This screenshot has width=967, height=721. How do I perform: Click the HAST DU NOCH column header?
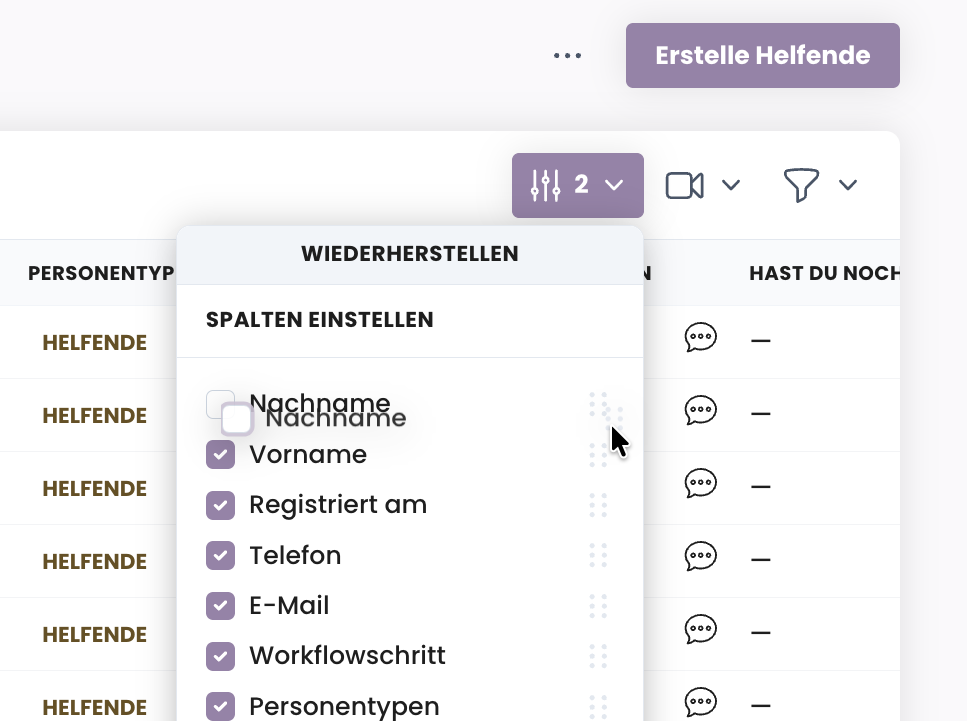[x=824, y=273]
